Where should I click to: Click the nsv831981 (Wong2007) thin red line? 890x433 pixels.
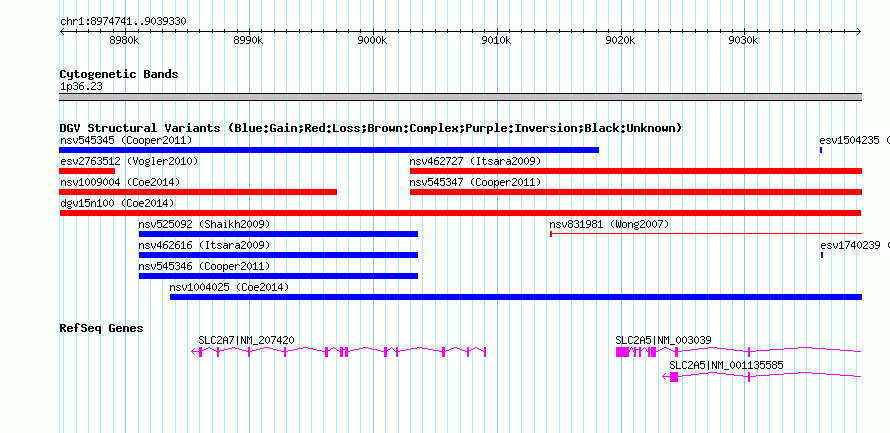coord(706,233)
